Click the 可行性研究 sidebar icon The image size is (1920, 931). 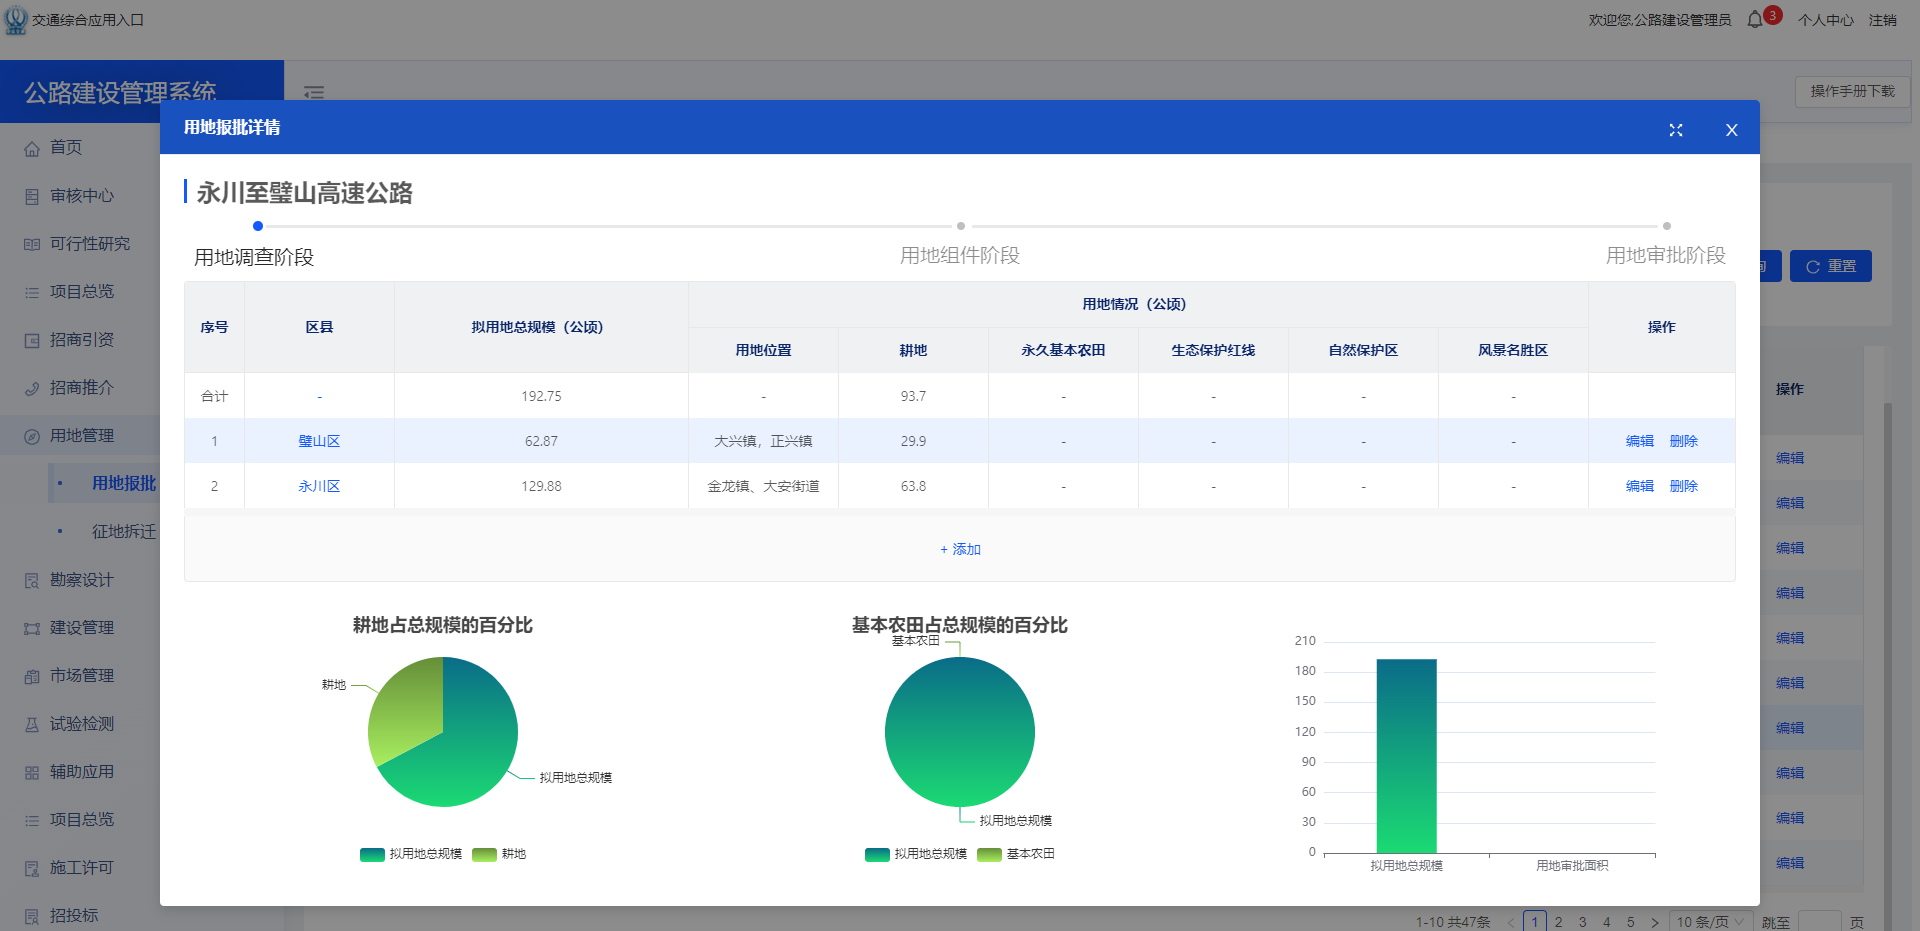click(x=32, y=244)
